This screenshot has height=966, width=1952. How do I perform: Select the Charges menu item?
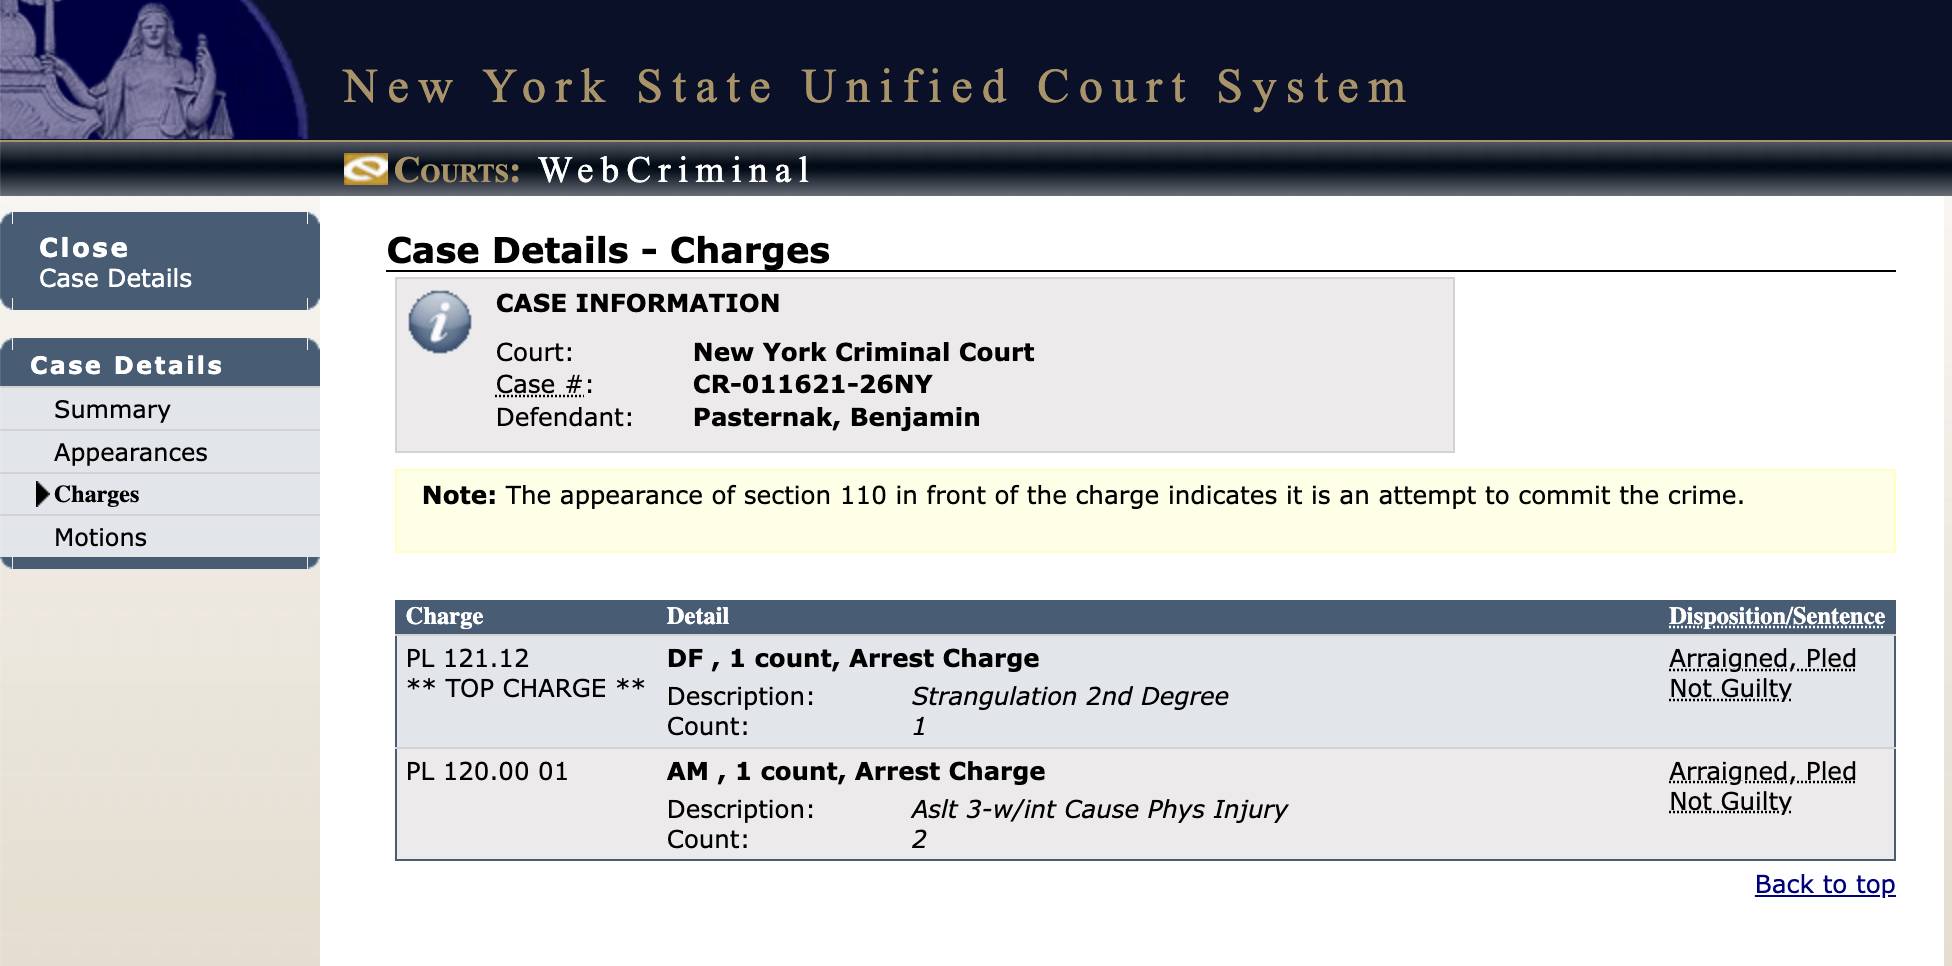tap(96, 494)
